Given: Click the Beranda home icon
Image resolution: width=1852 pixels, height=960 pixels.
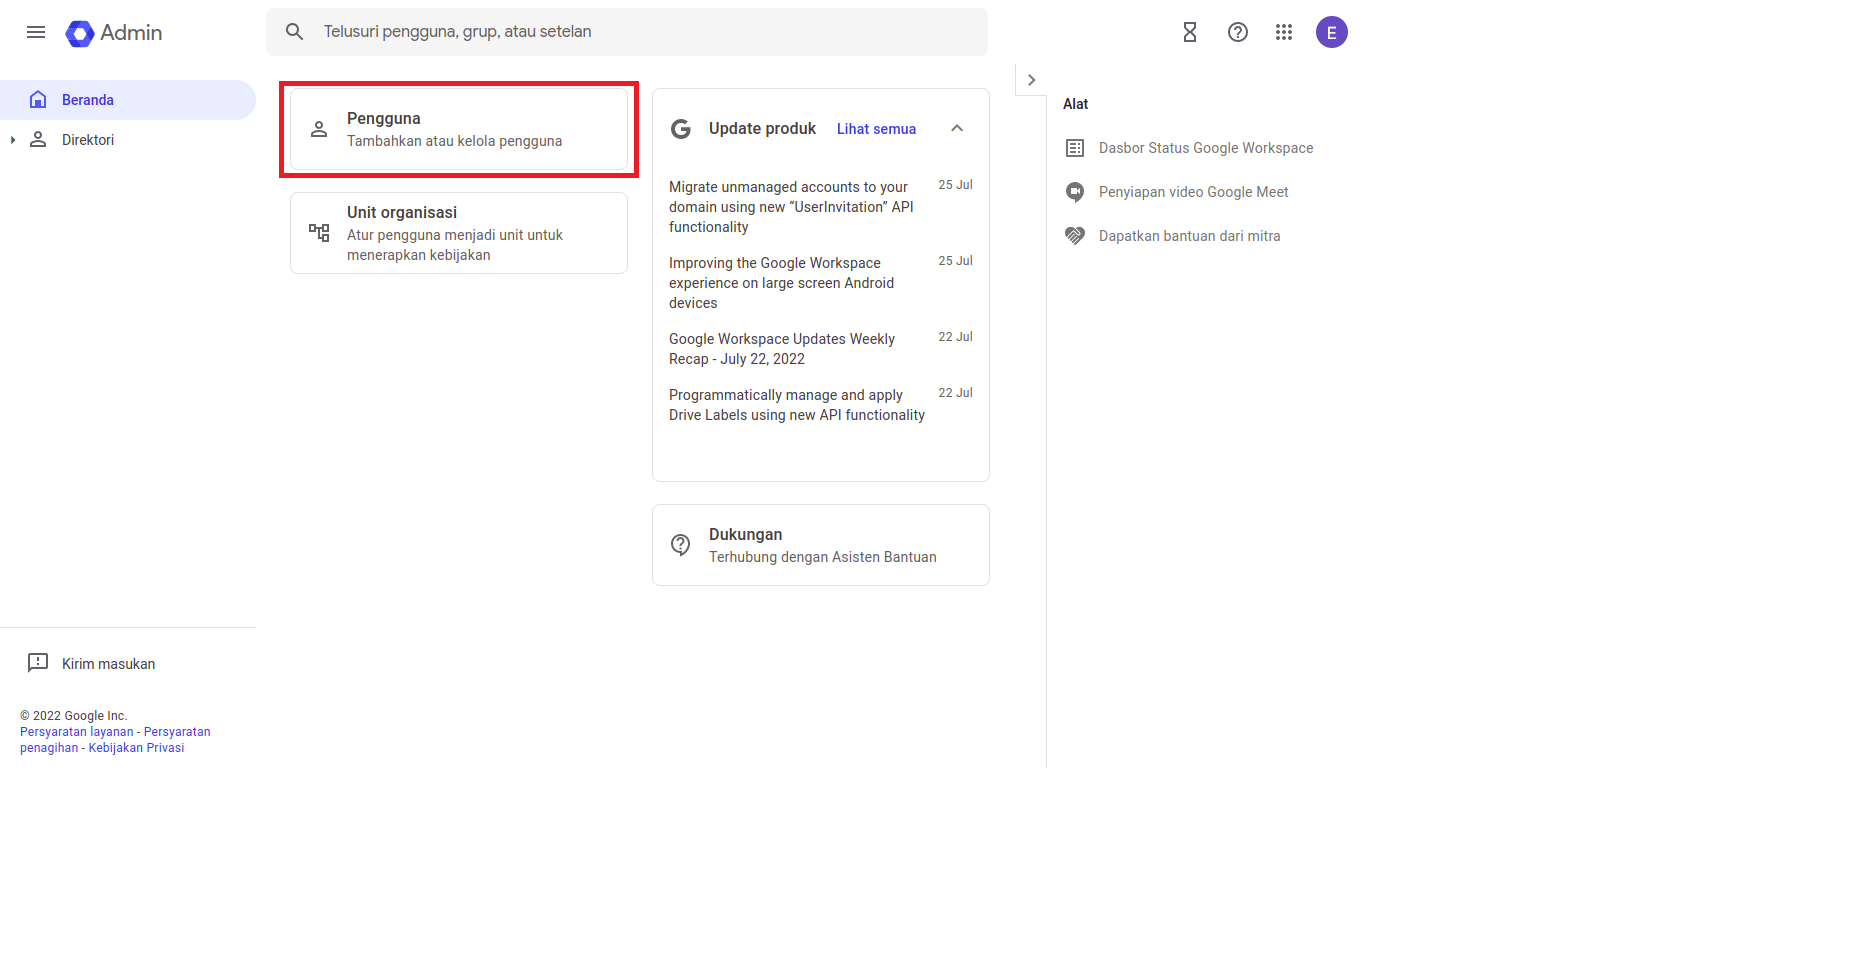Looking at the screenshot, I should pos(38,99).
